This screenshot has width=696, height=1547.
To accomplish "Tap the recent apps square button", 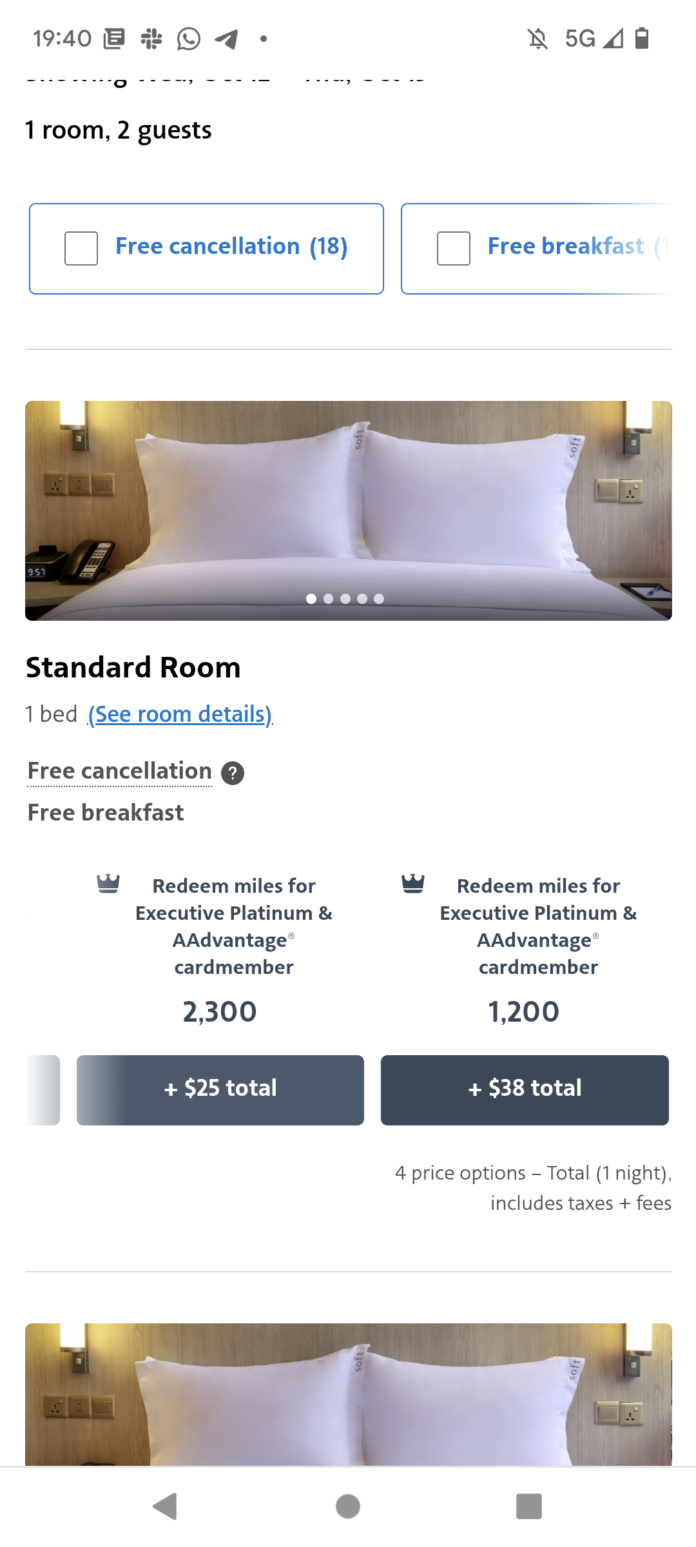I will click(527, 1505).
